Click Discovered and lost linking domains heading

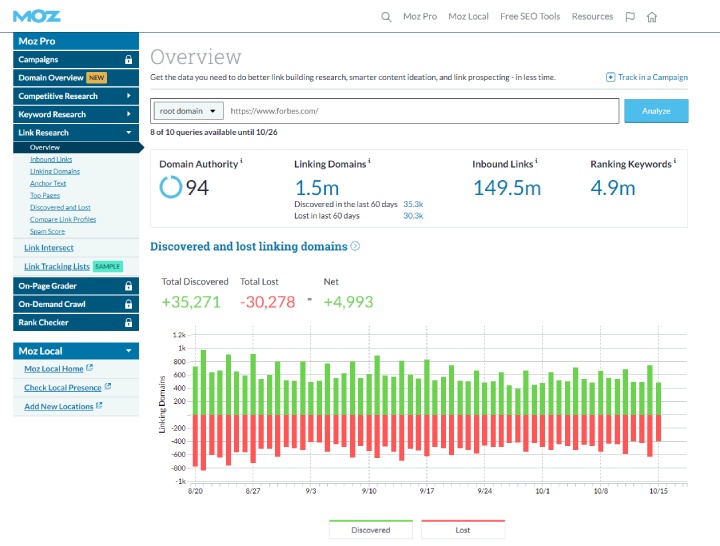[249, 247]
